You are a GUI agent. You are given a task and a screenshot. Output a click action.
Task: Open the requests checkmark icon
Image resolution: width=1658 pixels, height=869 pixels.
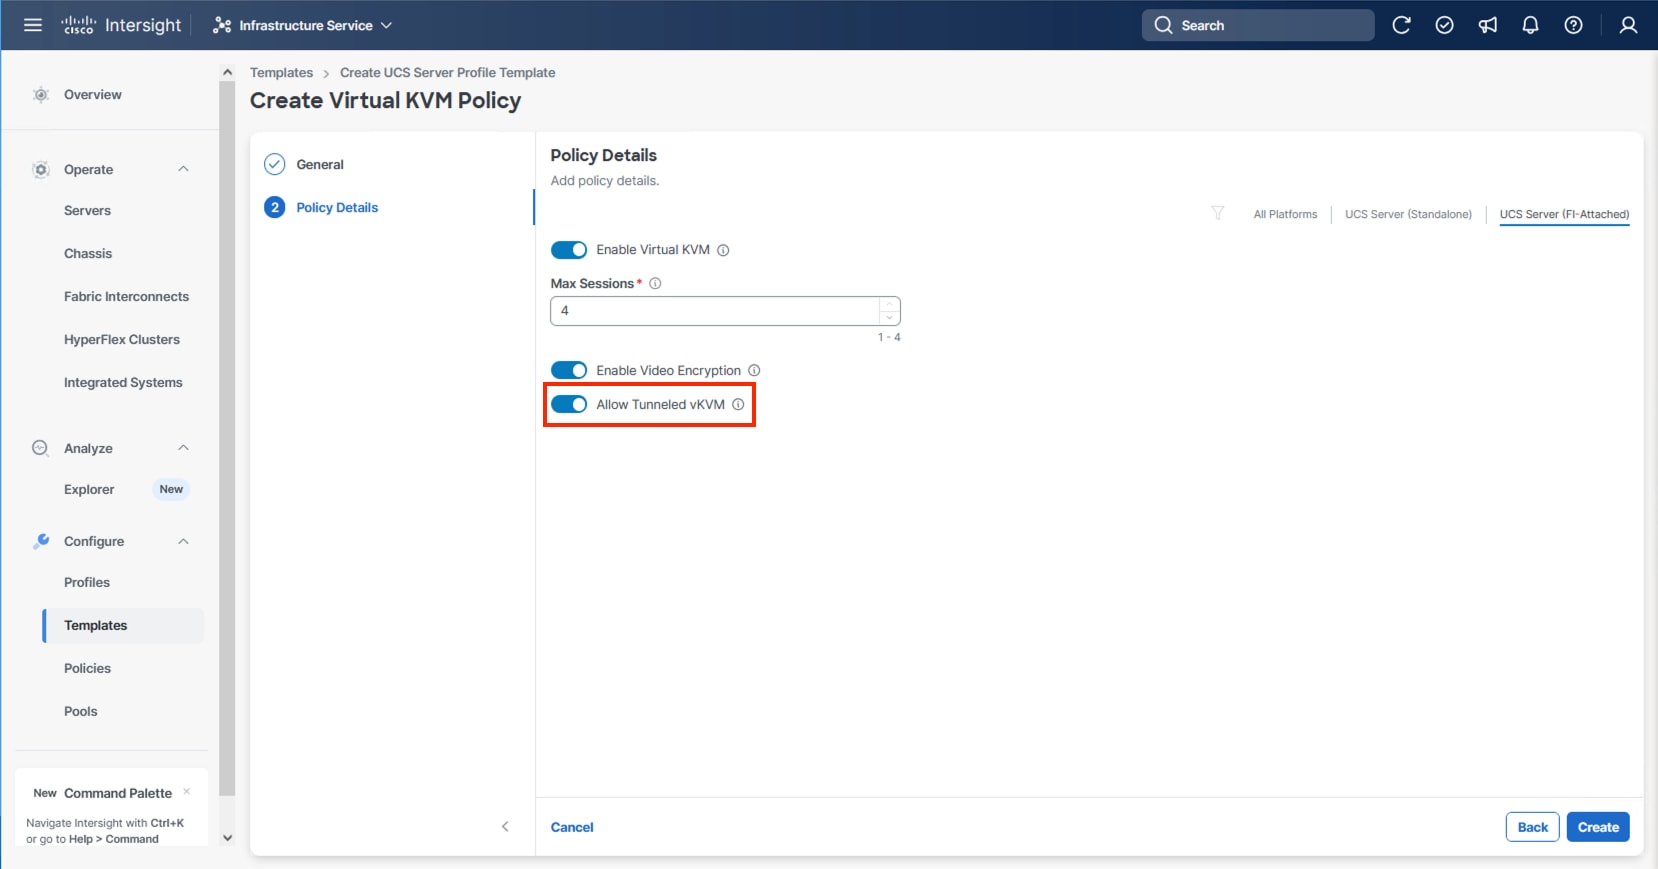point(1444,25)
